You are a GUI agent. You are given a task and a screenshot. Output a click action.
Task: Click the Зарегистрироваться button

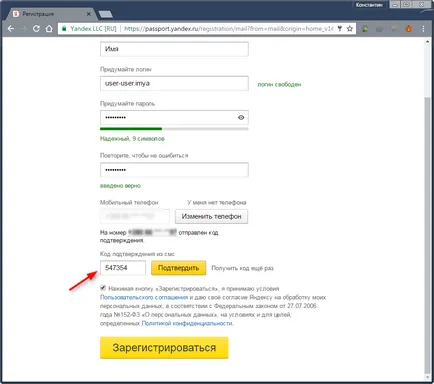pyautogui.click(x=164, y=348)
